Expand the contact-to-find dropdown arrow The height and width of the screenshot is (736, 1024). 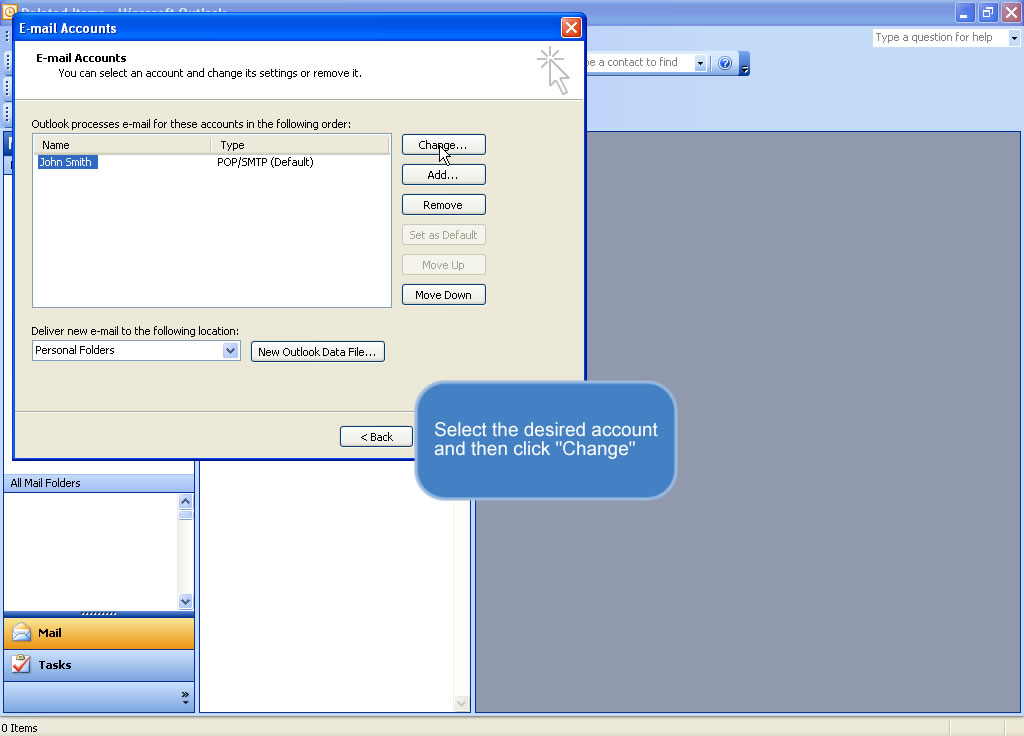pyautogui.click(x=700, y=63)
